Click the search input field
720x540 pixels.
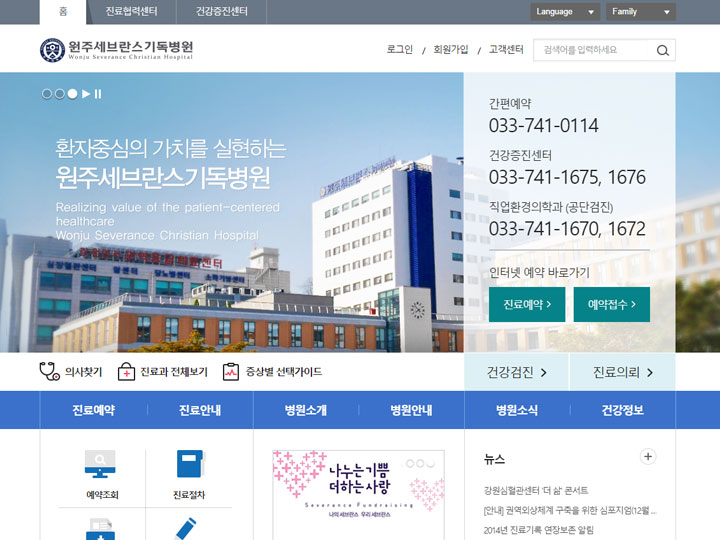coord(592,50)
